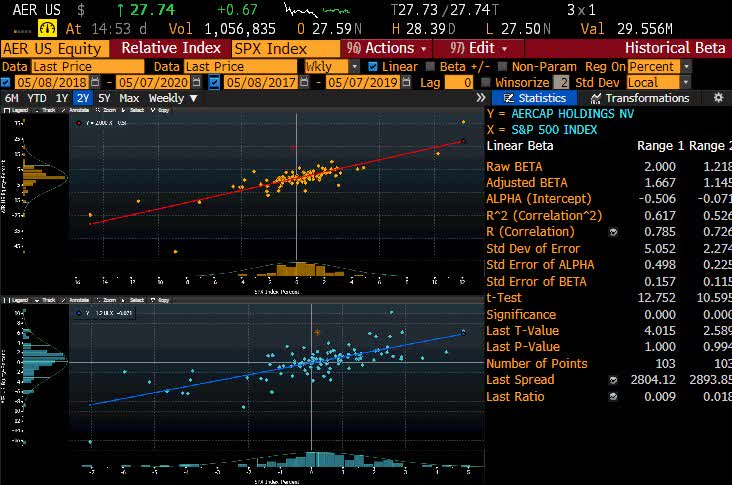This screenshot has width=732, height=485.
Task: Click the t-Test value 12.752
Action: click(656, 298)
